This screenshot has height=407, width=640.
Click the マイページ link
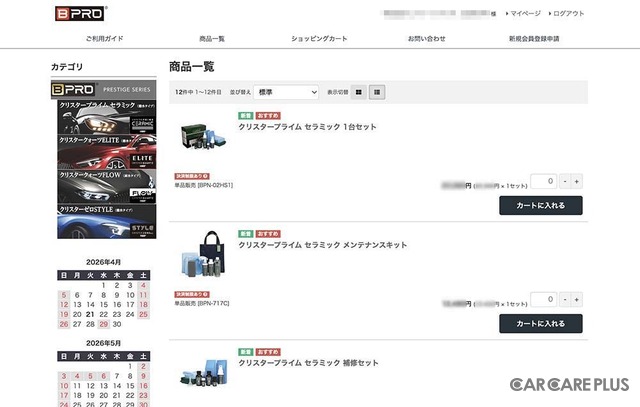tap(525, 14)
